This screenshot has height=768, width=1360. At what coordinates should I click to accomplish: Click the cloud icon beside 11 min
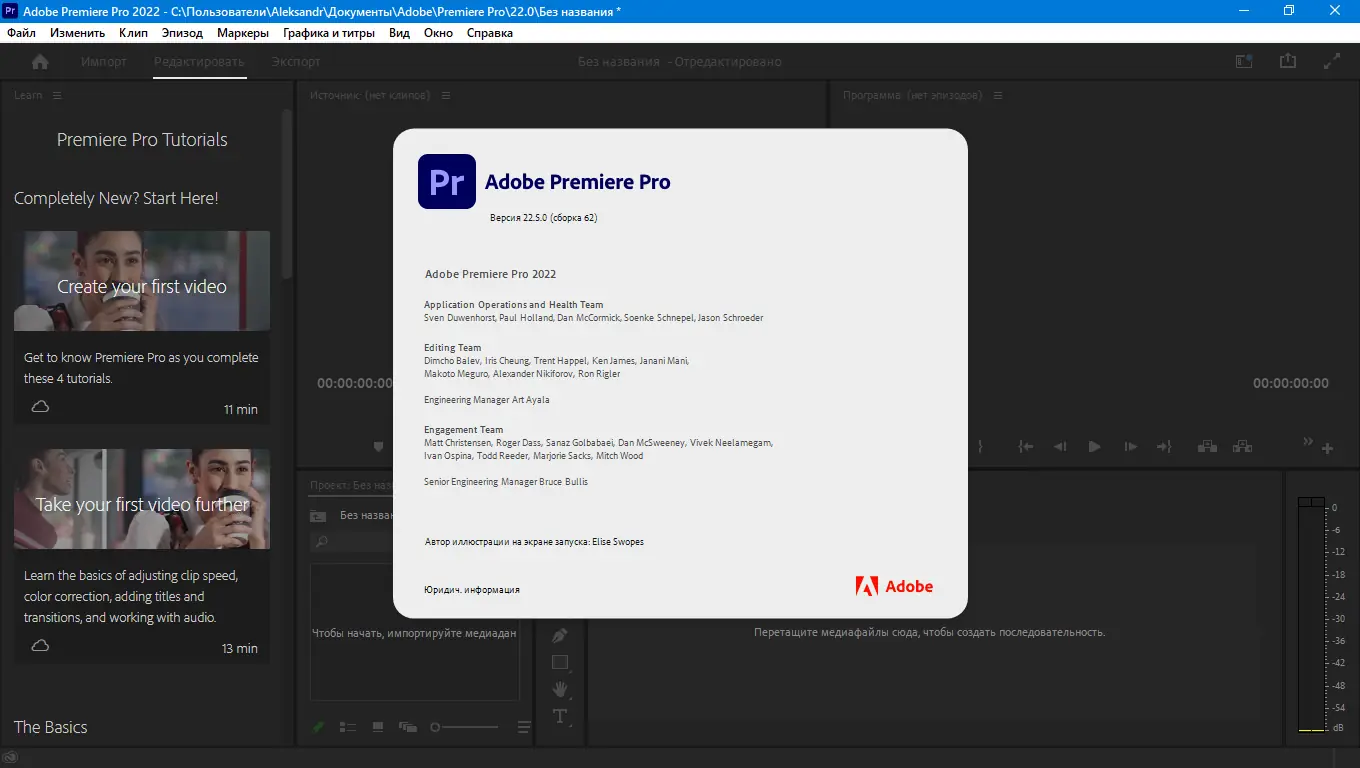pyautogui.click(x=41, y=407)
